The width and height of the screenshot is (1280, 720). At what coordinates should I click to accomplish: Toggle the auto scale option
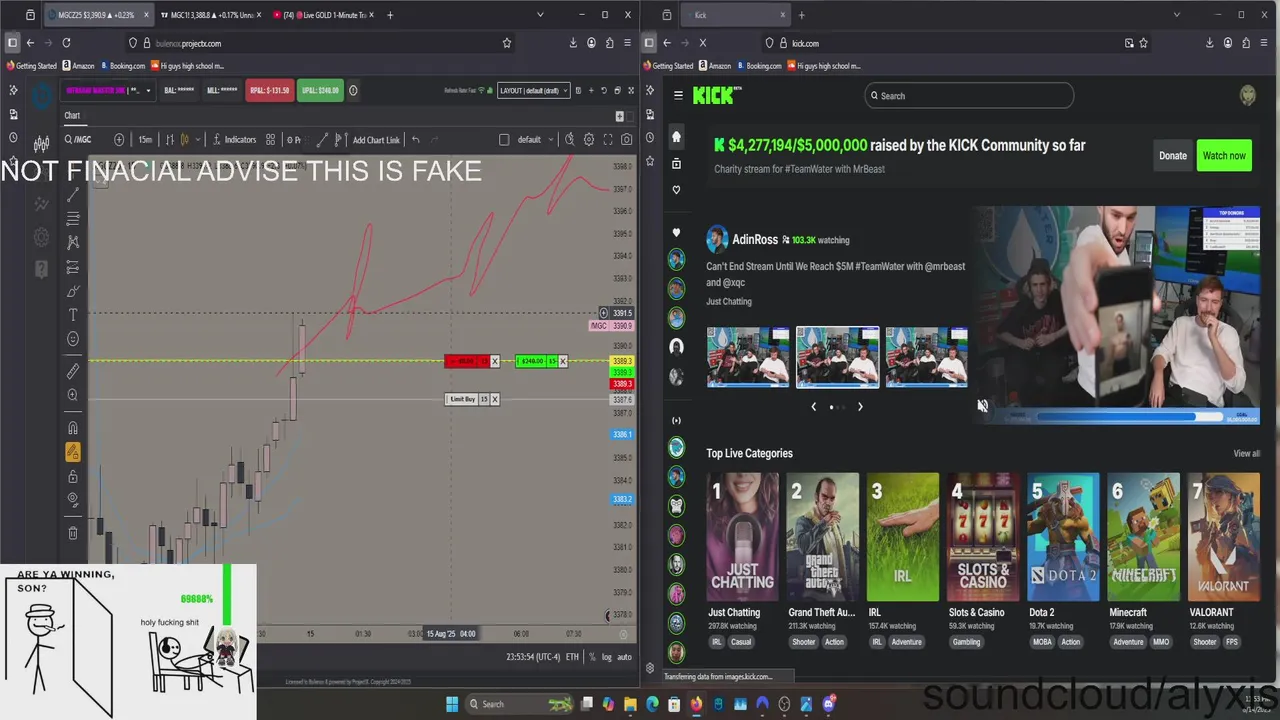[x=624, y=657]
